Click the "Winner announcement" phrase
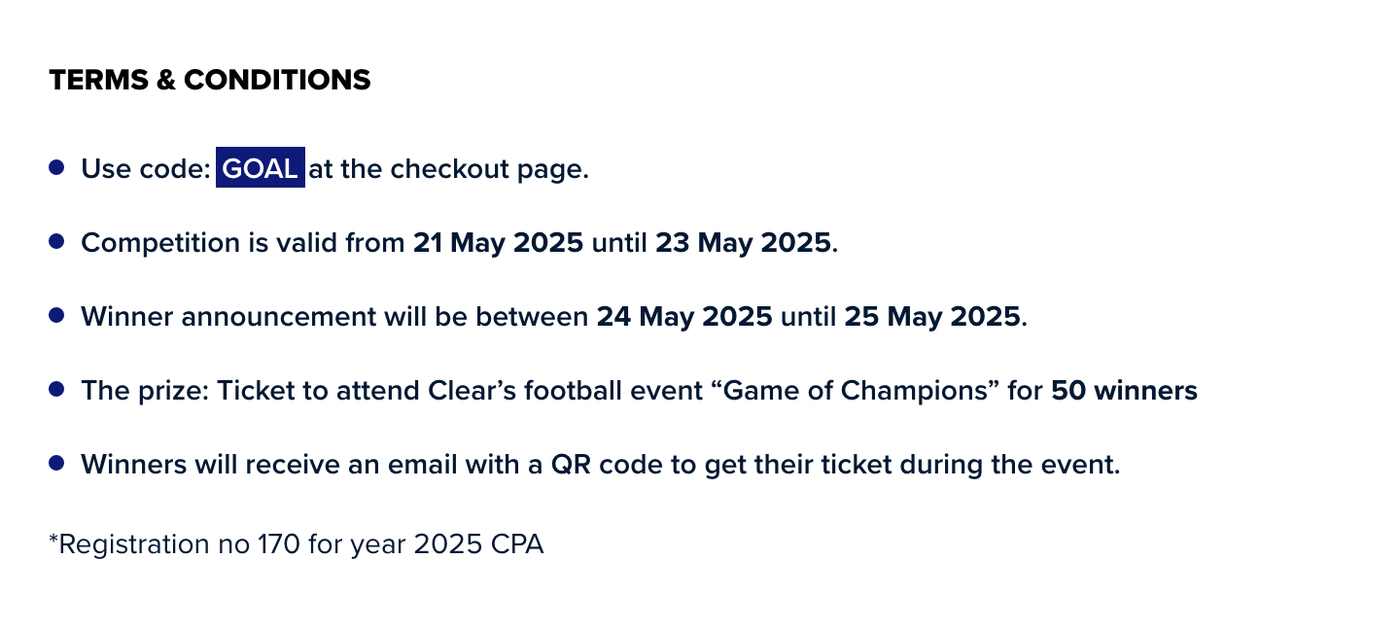Image resolution: width=1400 pixels, height=630 pixels. [x=228, y=317]
